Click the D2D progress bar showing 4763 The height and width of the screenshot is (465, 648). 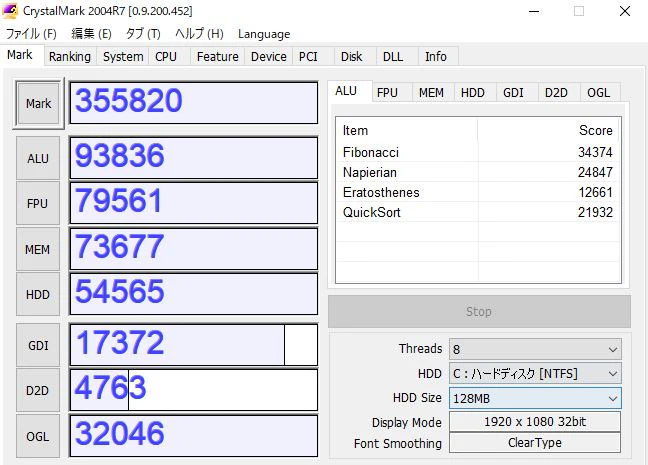[x=194, y=390]
